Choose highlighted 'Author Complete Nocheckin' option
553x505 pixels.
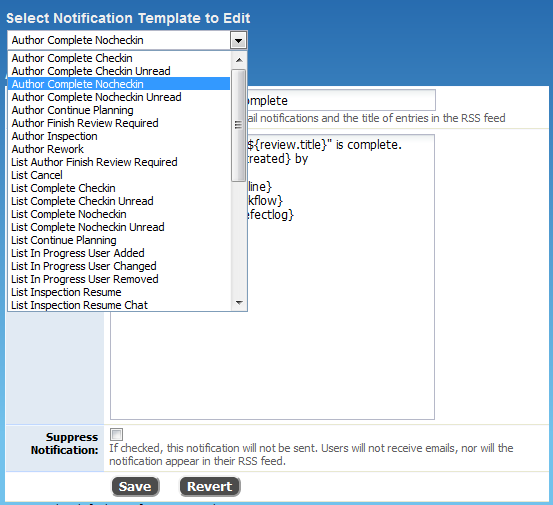click(x=120, y=84)
